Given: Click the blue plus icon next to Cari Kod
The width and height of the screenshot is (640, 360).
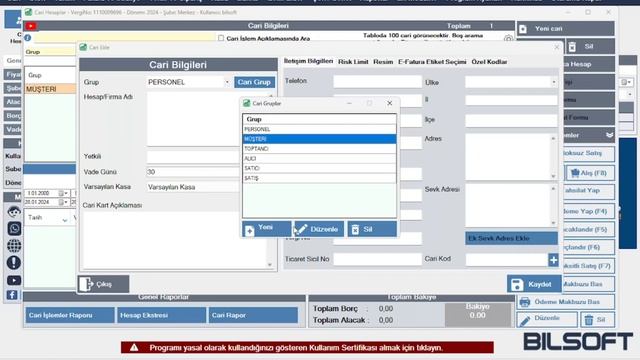Looking at the screenshot, I should point(553,260).
